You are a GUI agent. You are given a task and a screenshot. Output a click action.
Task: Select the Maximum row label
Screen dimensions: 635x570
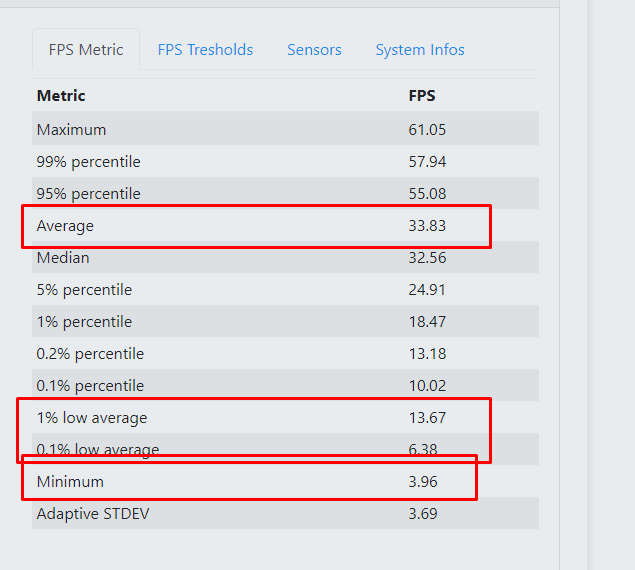point(71,130)
